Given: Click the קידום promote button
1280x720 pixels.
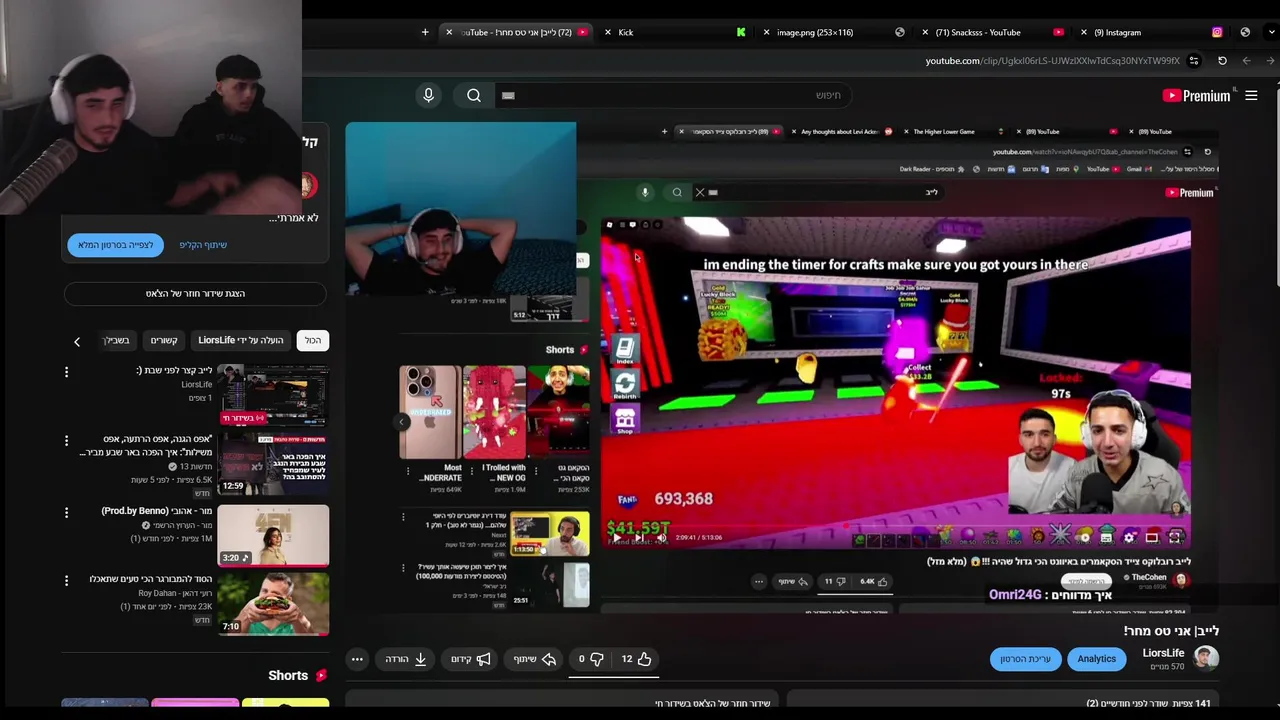Looking at the screenshot, I should pos(471,659).
